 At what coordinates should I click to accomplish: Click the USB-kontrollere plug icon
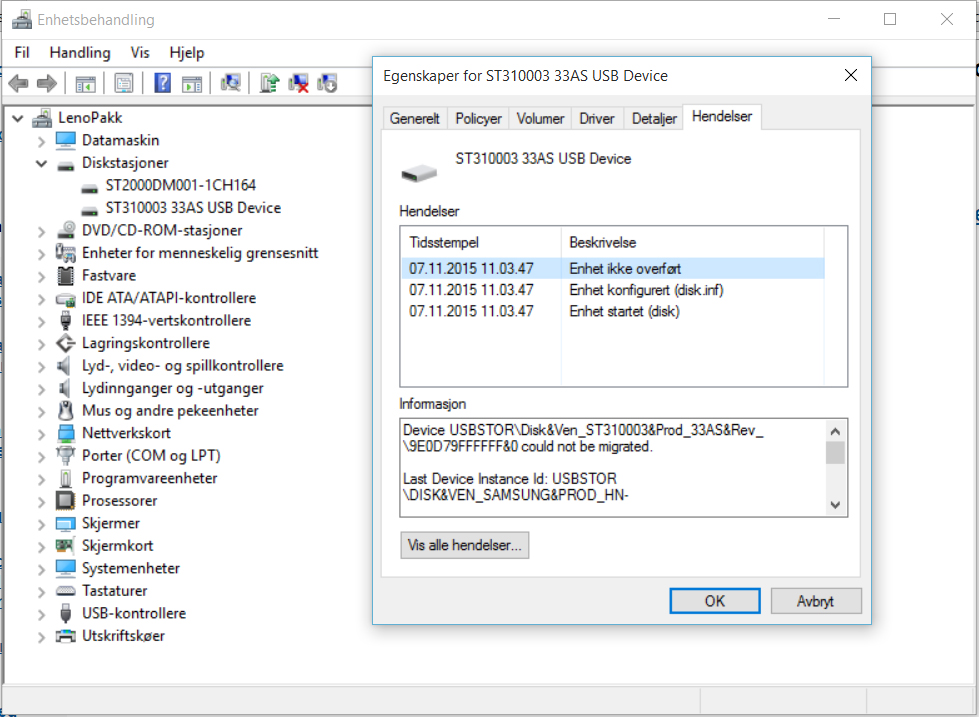pos(66,613)
